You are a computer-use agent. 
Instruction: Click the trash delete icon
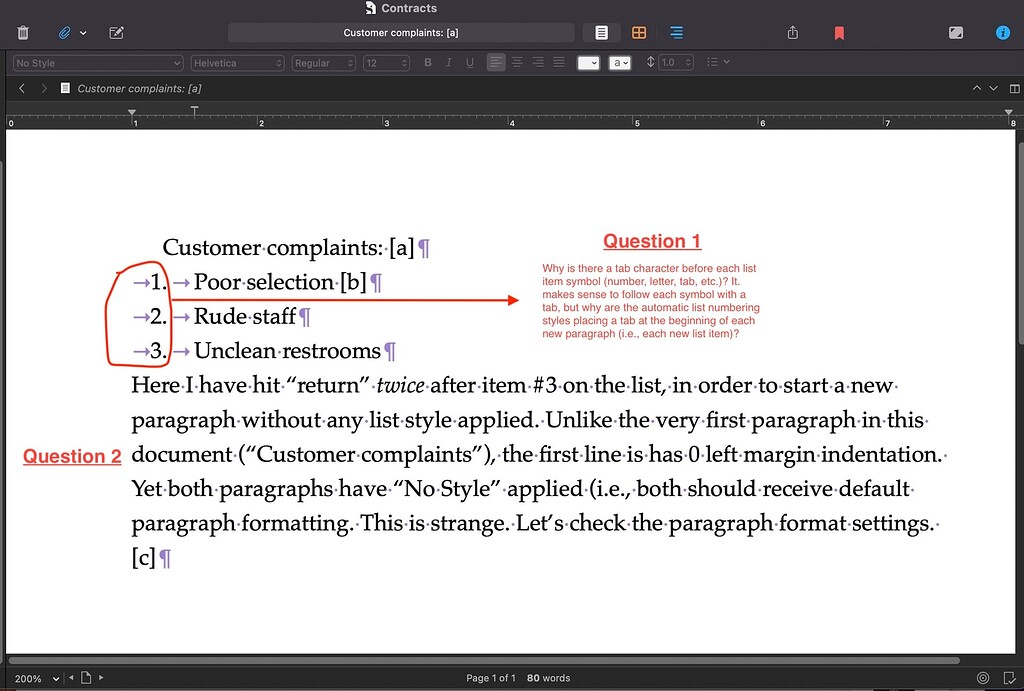[22, 33]
